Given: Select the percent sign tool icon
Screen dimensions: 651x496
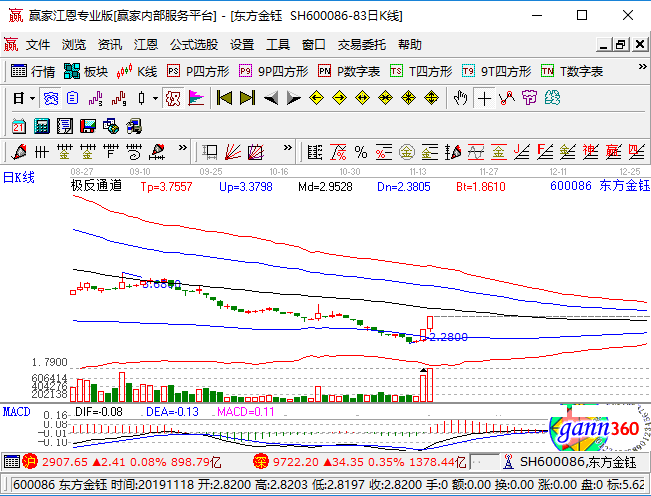Looking at the screenshot, I should (360, 151).
